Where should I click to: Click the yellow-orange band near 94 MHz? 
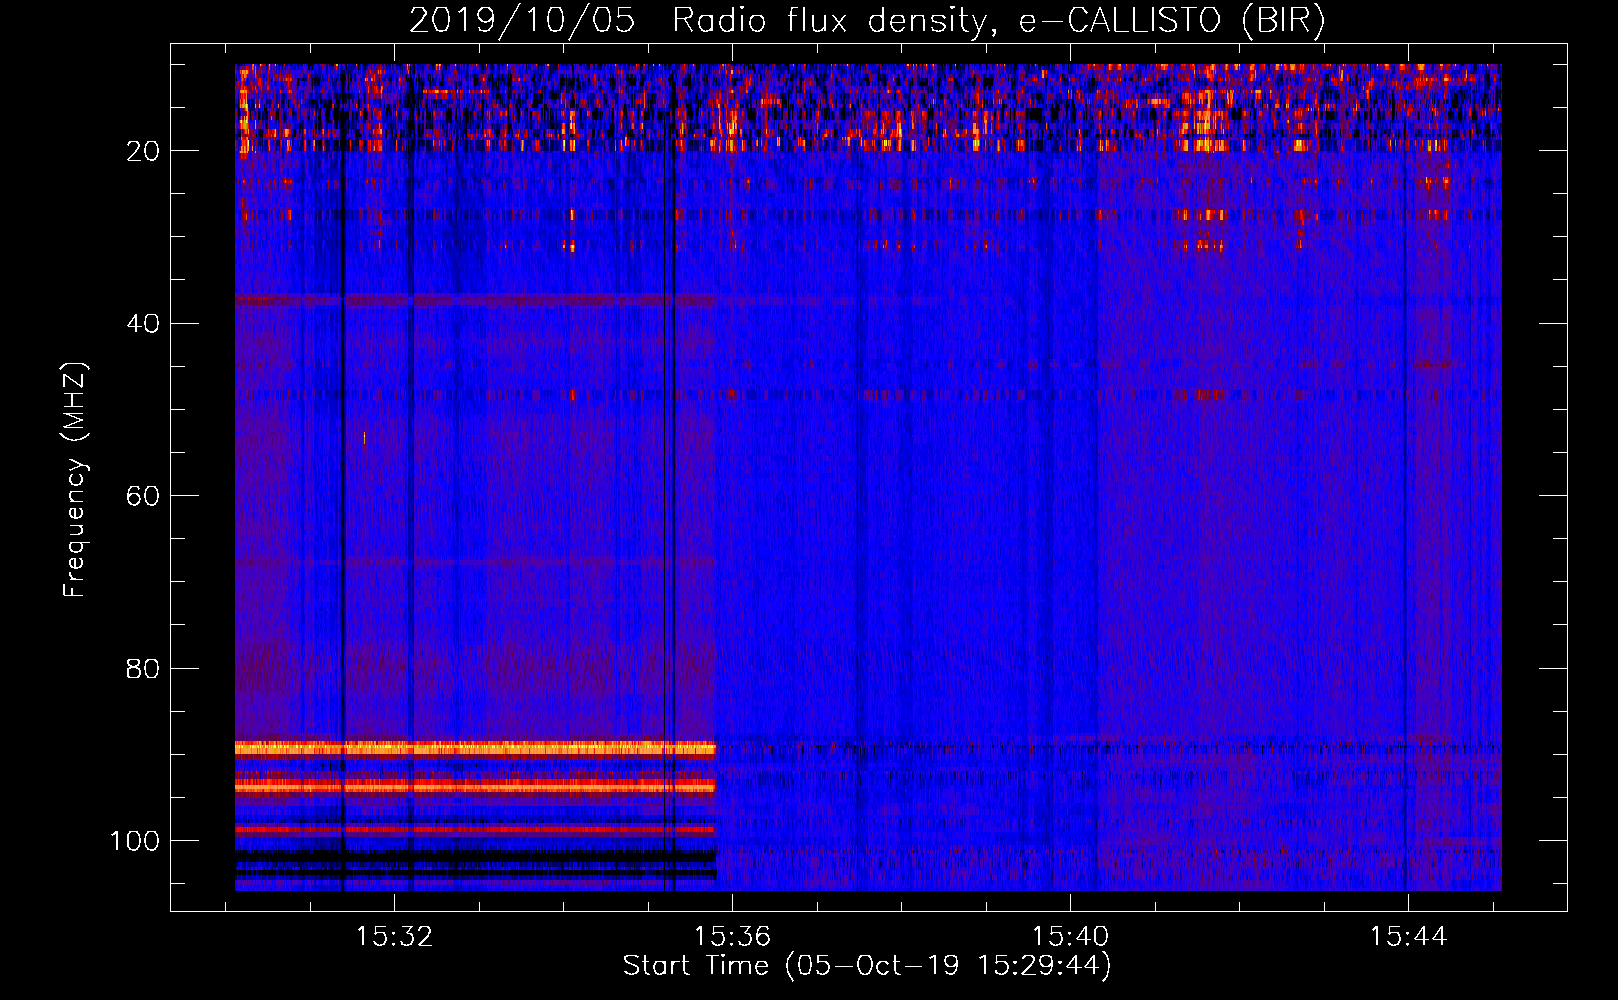click(476, 787)
